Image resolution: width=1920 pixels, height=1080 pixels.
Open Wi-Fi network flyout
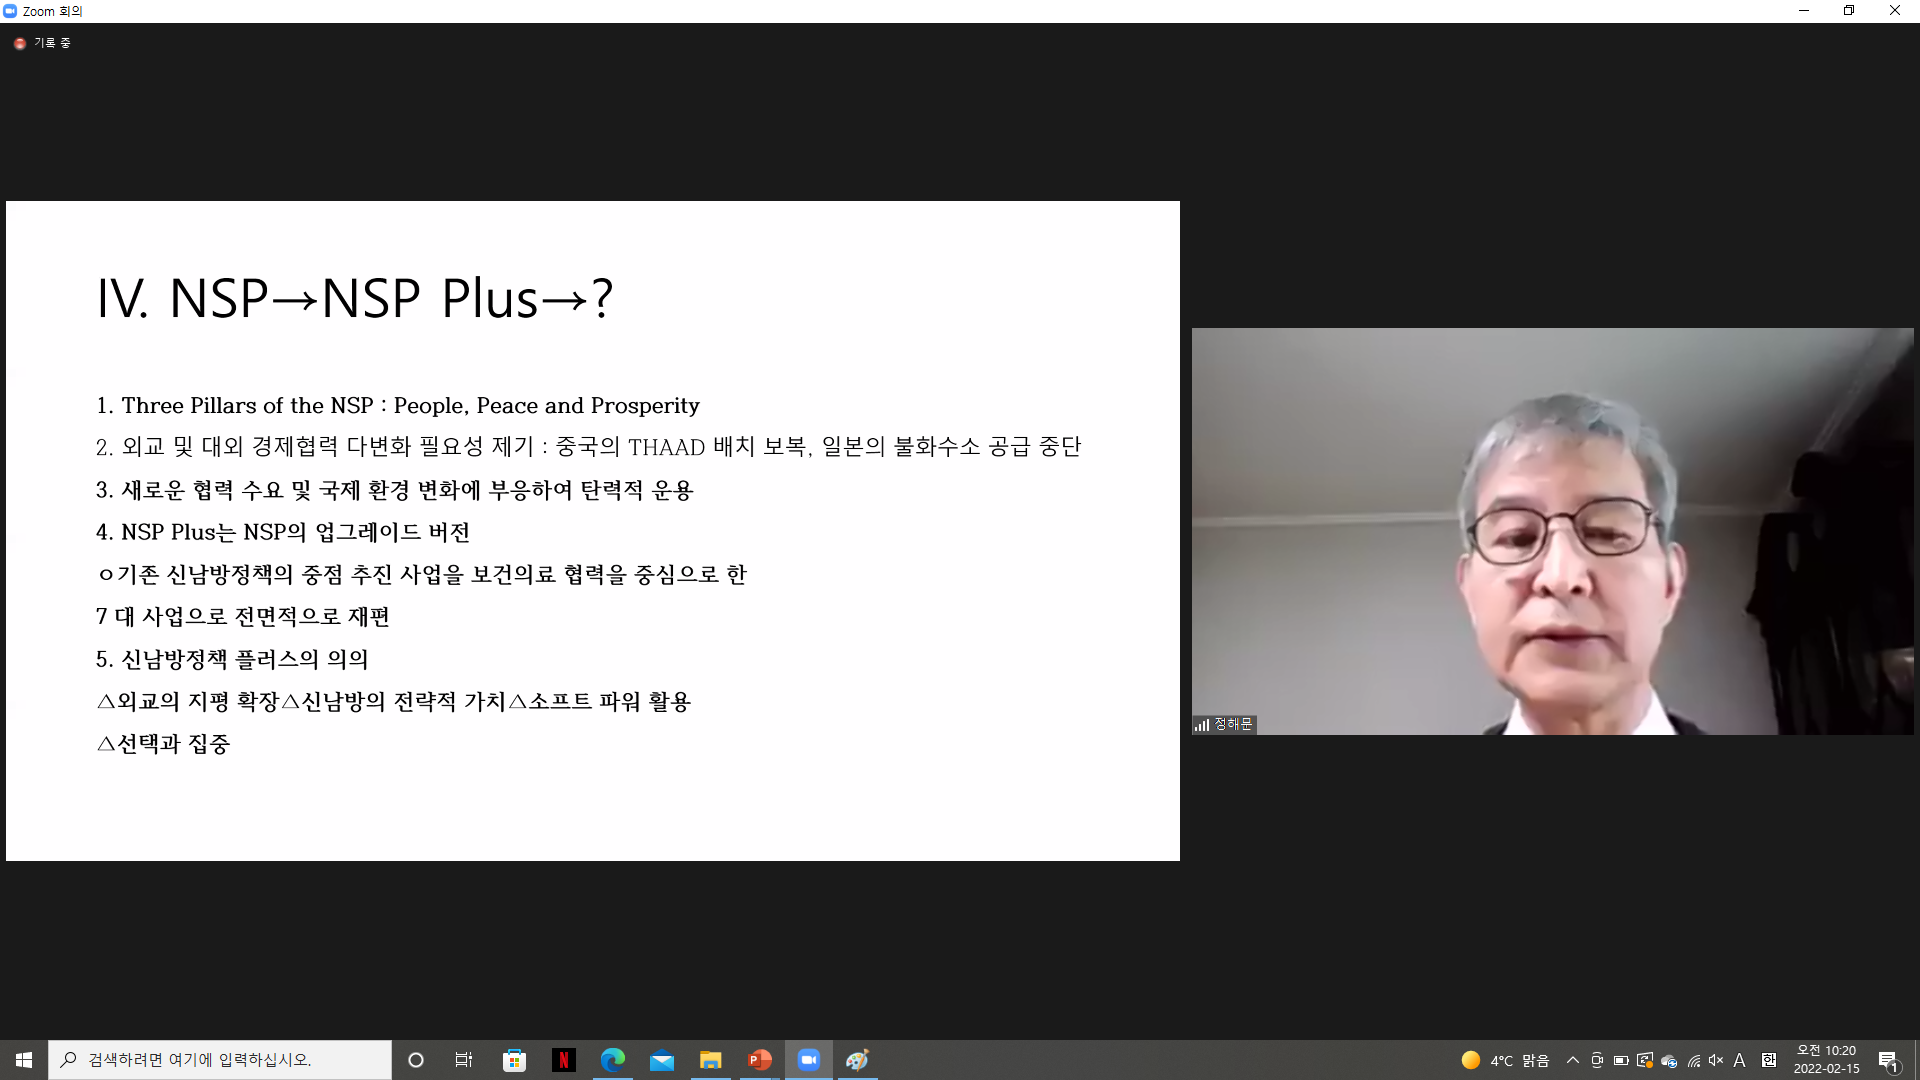[x=1693, y=1060]
